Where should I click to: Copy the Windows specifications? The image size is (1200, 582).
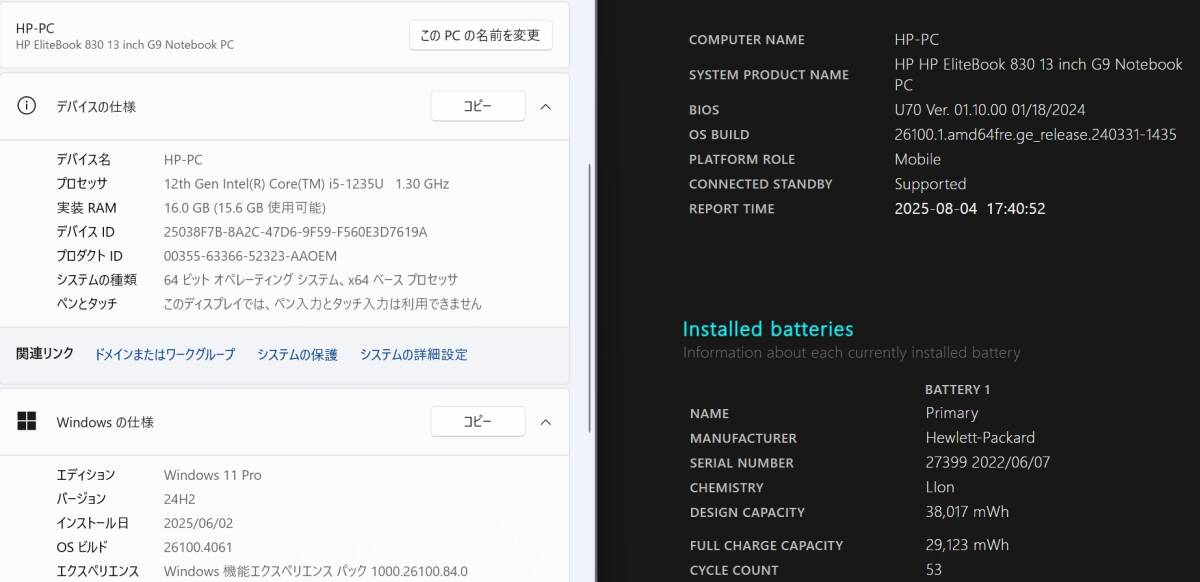click(478, 421)
